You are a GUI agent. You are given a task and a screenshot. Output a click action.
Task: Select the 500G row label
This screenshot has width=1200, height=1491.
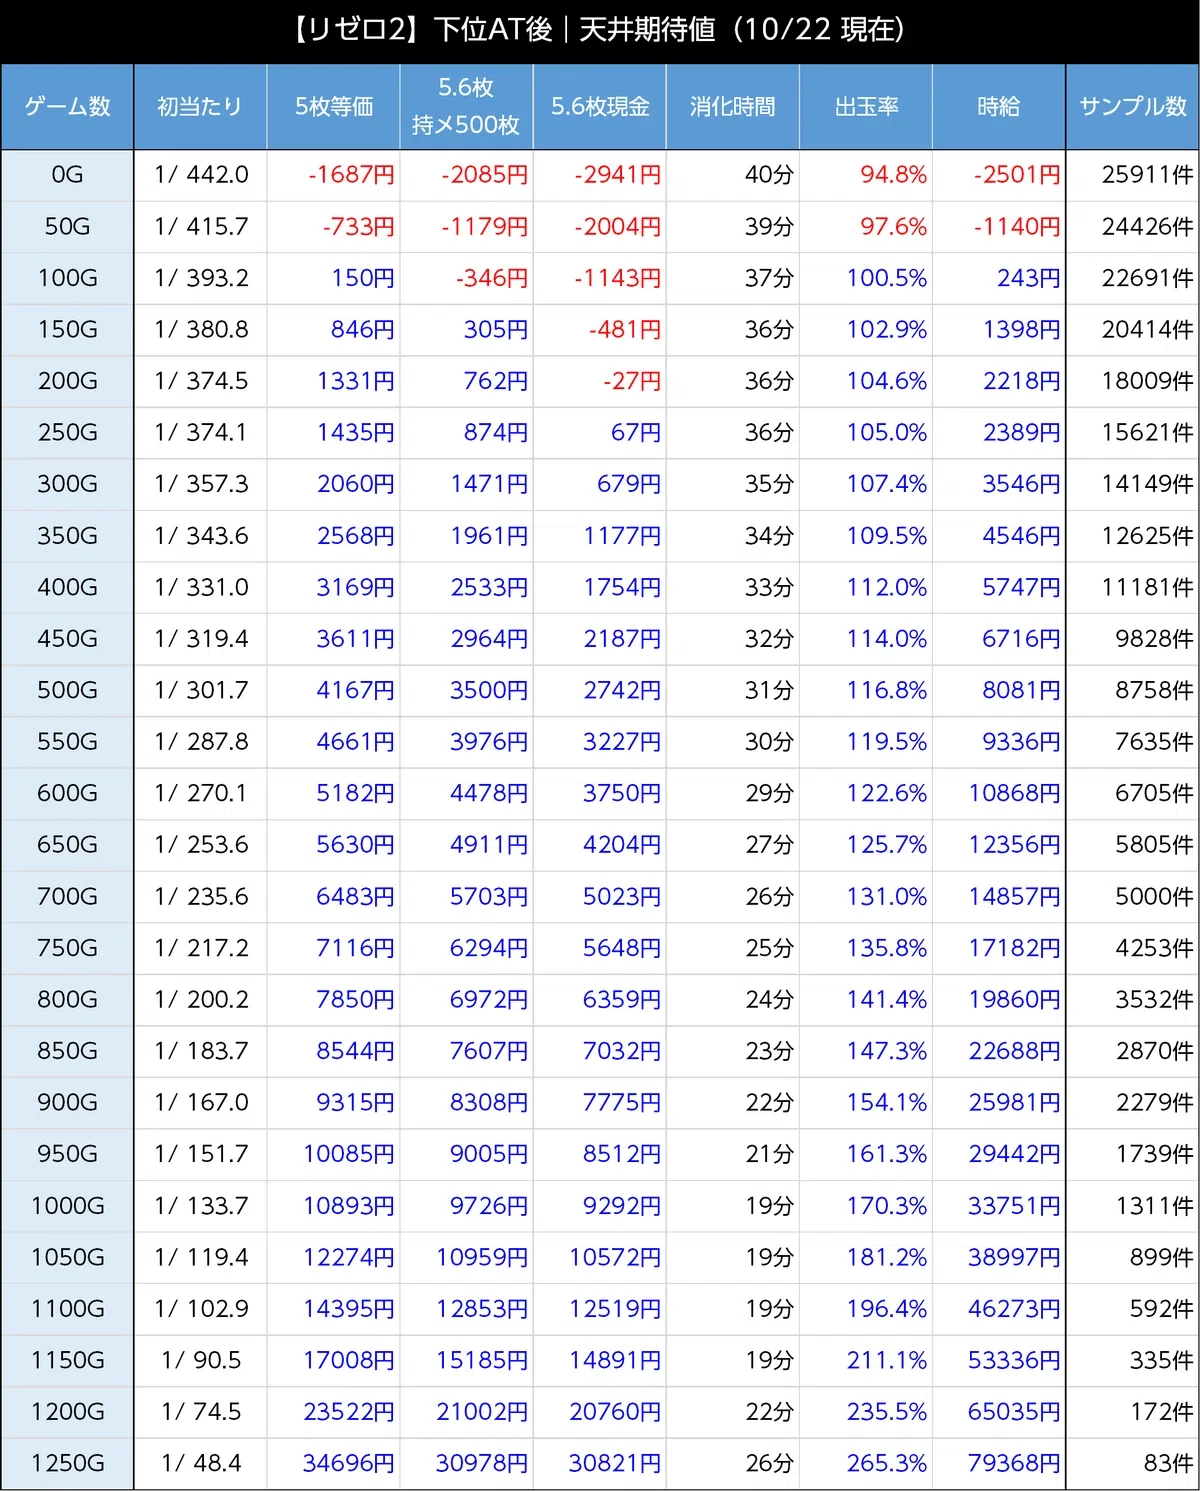(67, 690)
